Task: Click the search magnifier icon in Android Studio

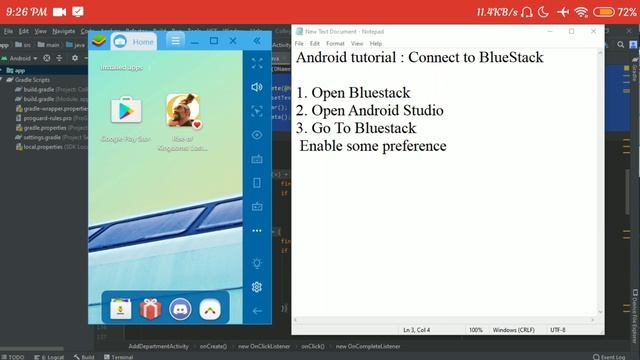Action: coord(620,44)
